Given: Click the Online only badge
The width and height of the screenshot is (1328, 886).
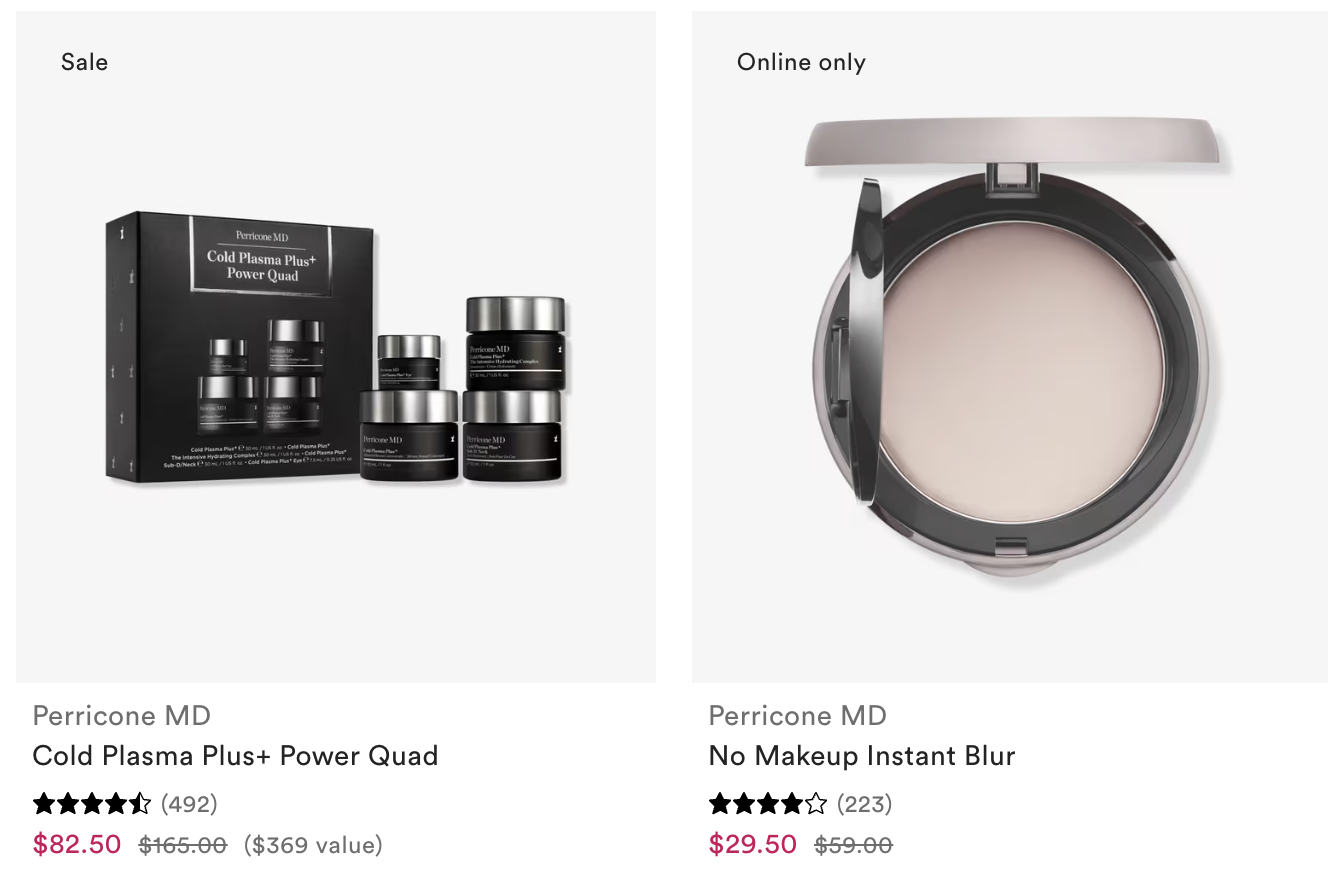Looking at the screenshot, I should pyautogui.click(x=801, y=62).
